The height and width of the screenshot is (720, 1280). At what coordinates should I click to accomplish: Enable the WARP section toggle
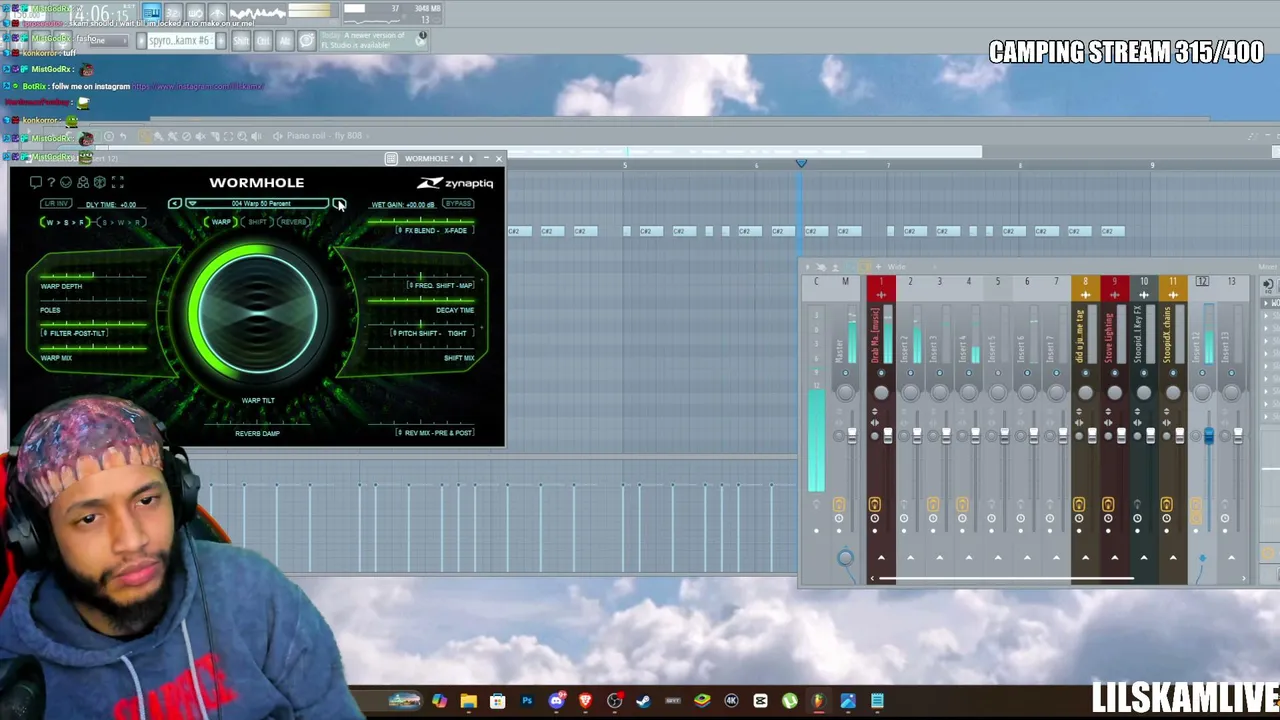point(221,222)
